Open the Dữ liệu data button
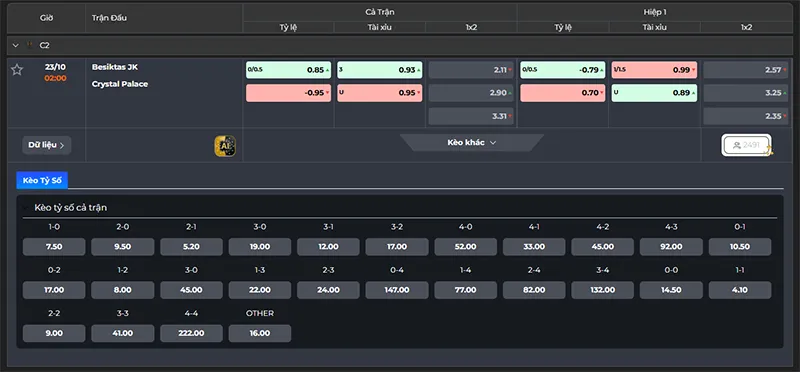 (x=46, y=145)
